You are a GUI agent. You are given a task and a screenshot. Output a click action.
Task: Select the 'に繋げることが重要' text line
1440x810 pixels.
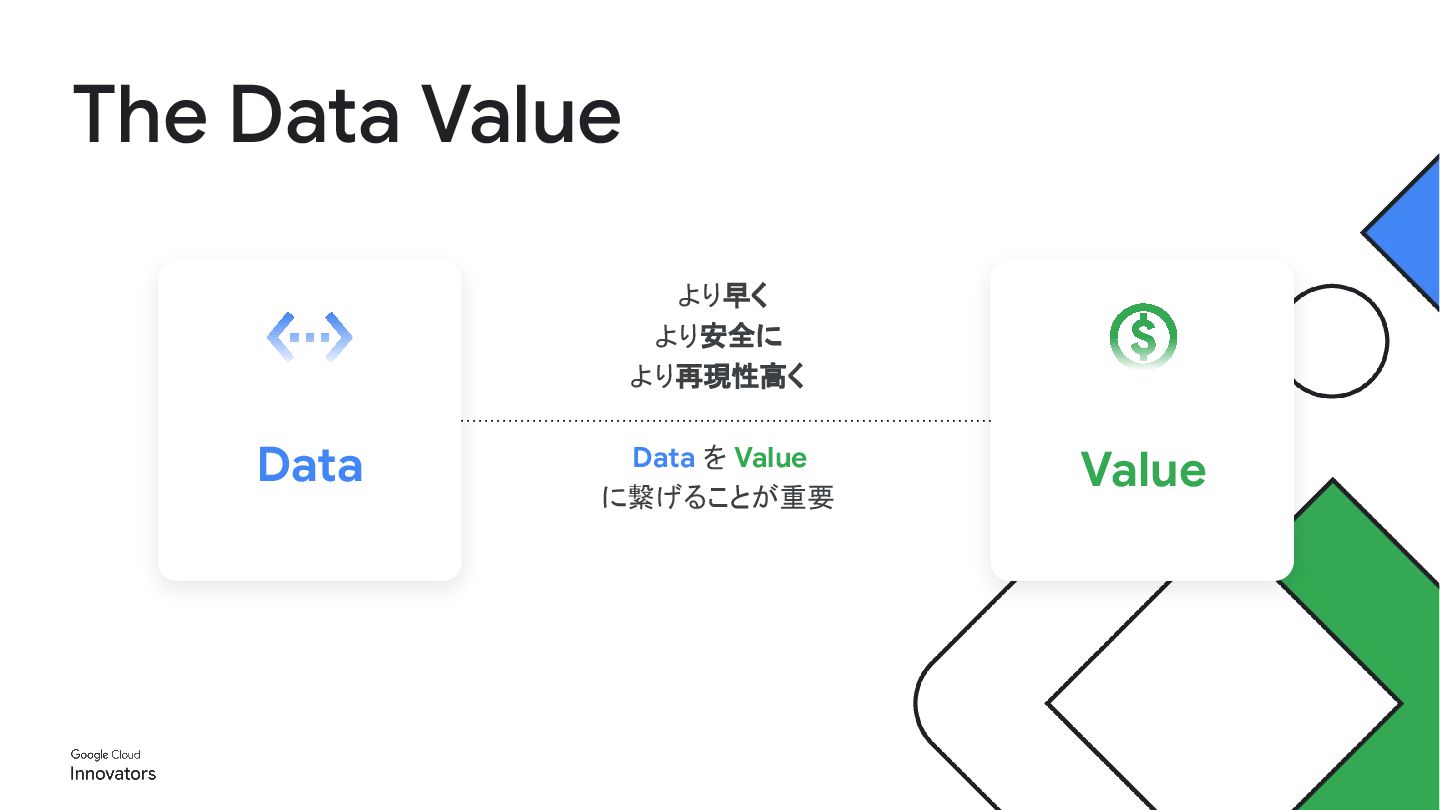[x=718, y=497]
